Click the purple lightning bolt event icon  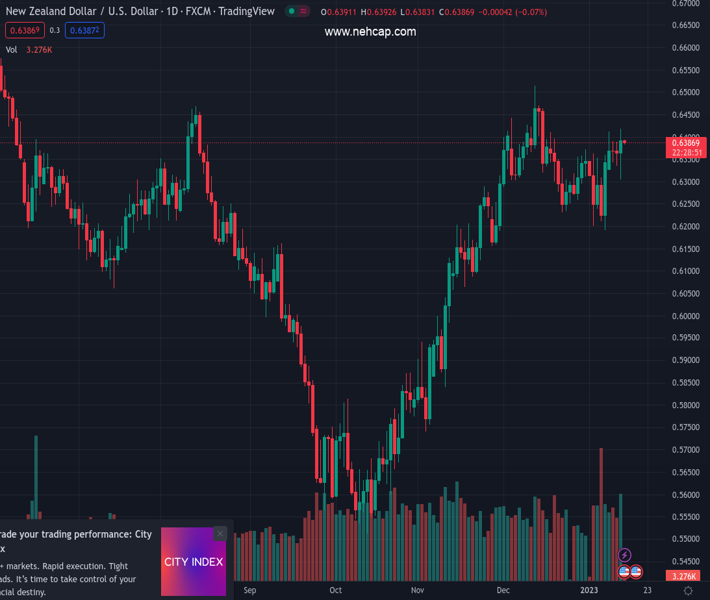click(625, 555)
